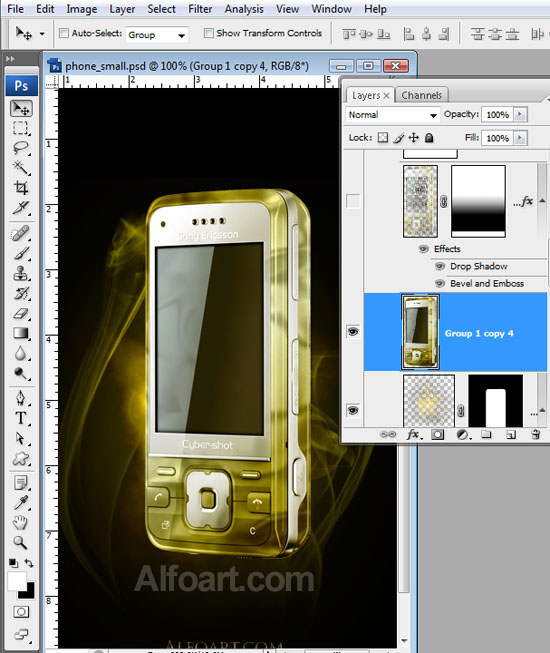This screenshot has width=550, height=653.
Task: Choose the Healing Brush tool
Action: click(x=20, y=233)
